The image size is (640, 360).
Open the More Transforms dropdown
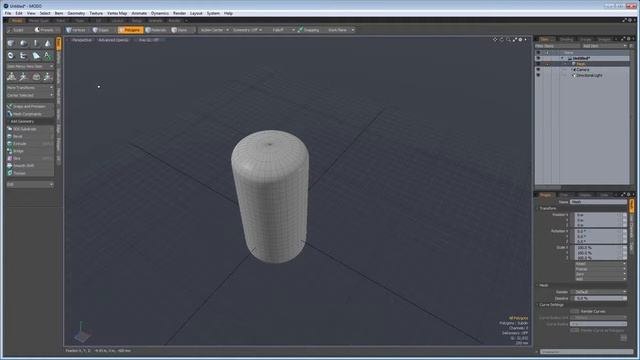30,88
